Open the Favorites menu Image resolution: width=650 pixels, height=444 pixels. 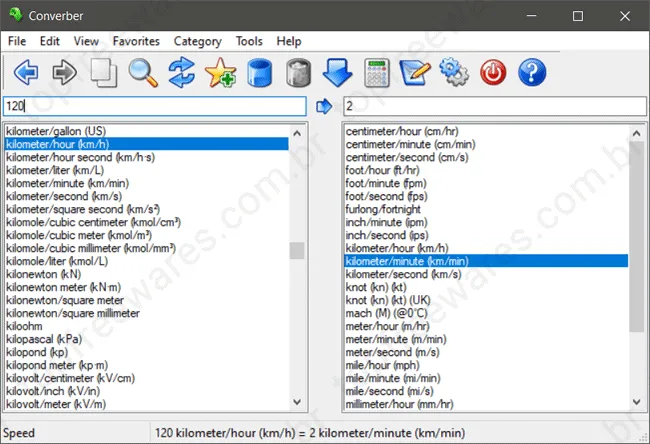[x=136, y=41]
